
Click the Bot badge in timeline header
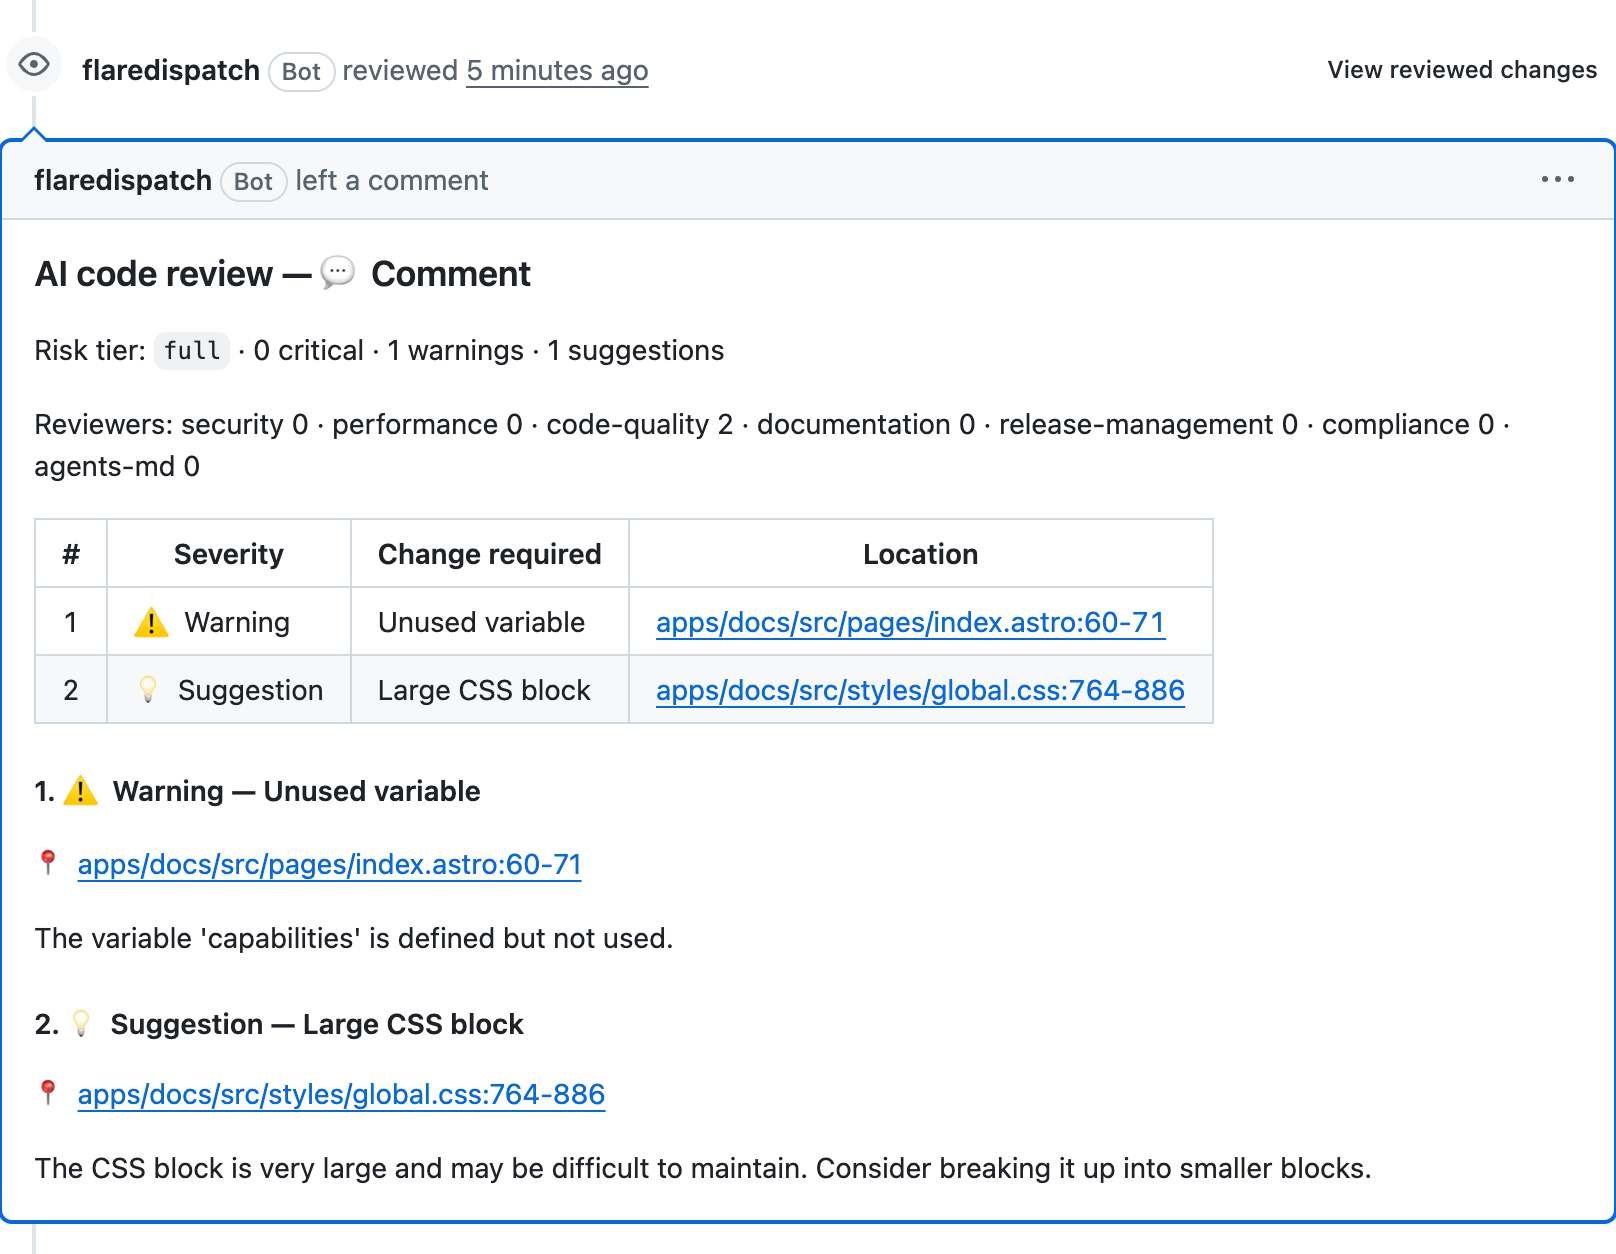pyautogui.click(x=301, y=71)
